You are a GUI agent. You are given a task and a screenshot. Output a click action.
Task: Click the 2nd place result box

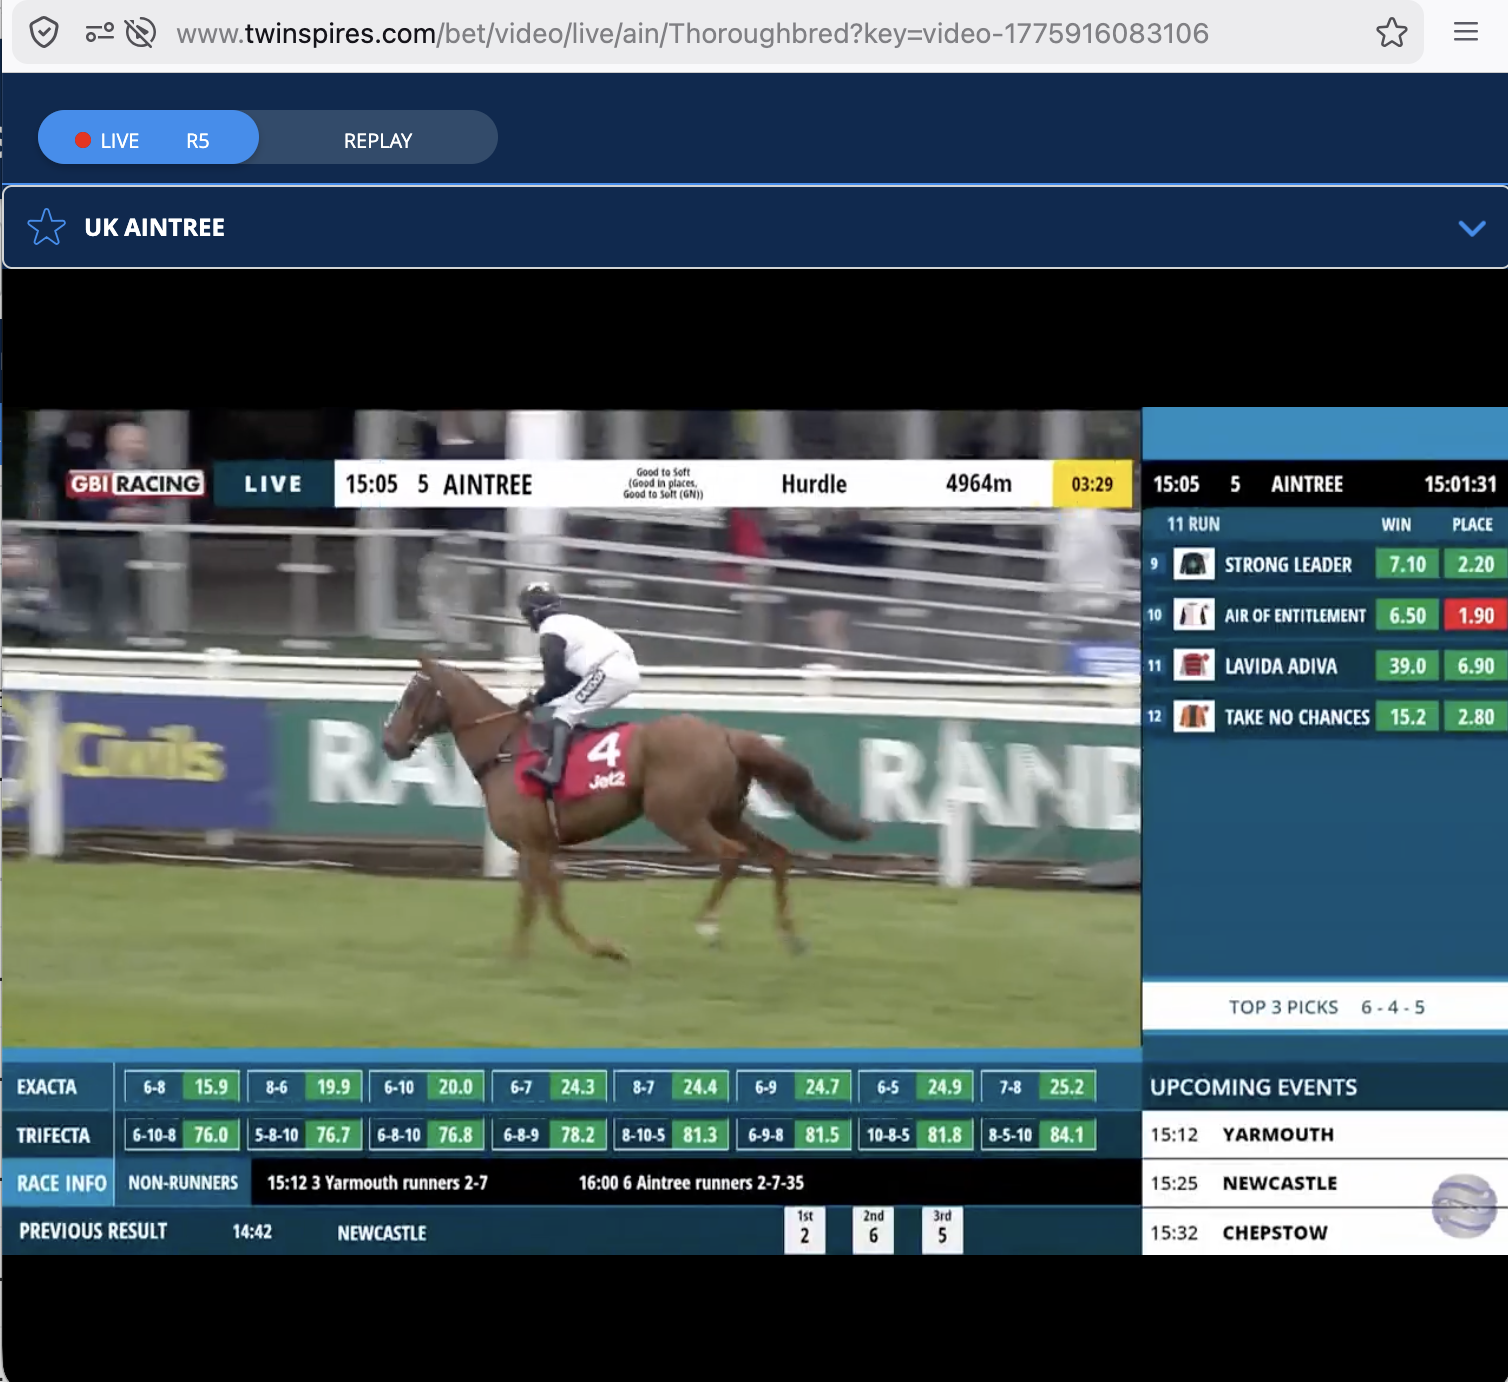(x=873, y=1230)
